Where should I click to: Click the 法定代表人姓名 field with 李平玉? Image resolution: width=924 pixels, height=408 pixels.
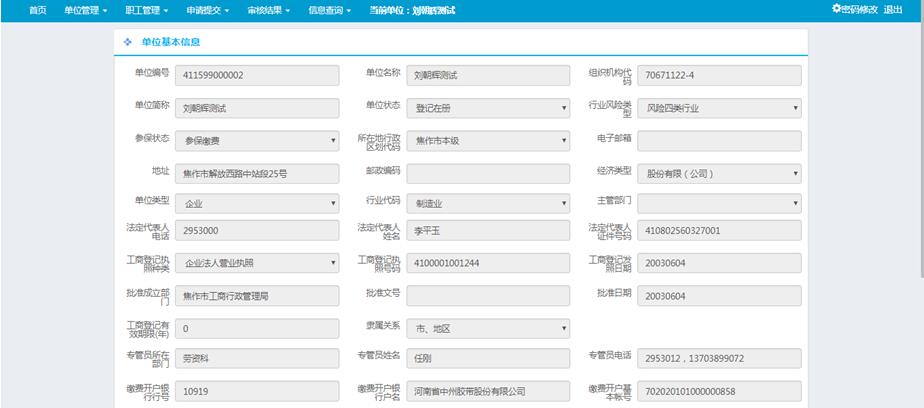[x=488, y=232]
